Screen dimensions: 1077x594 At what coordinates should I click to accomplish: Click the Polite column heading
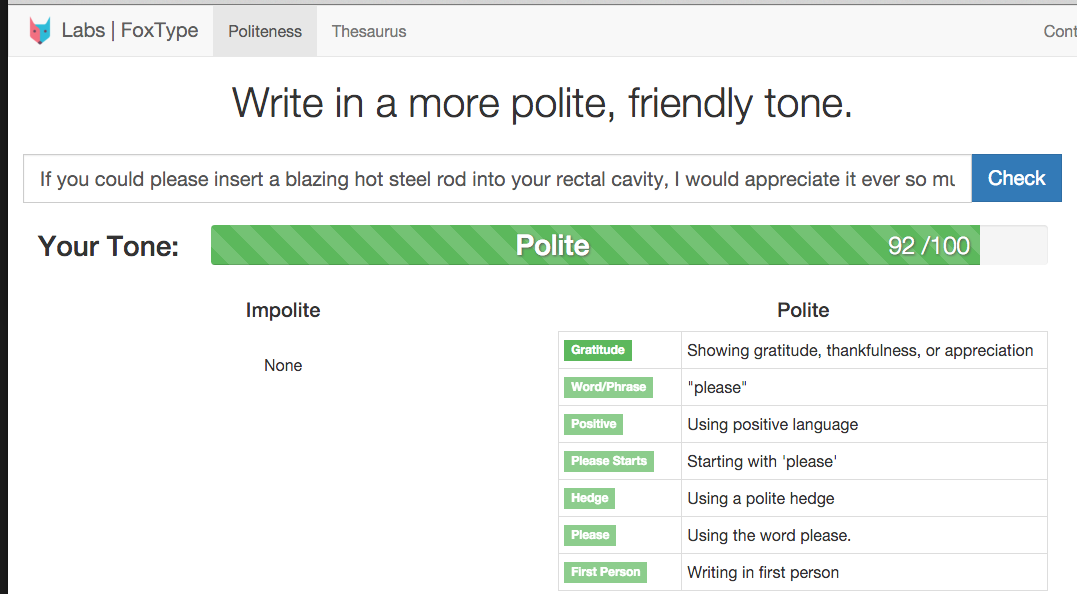[803, 311]
